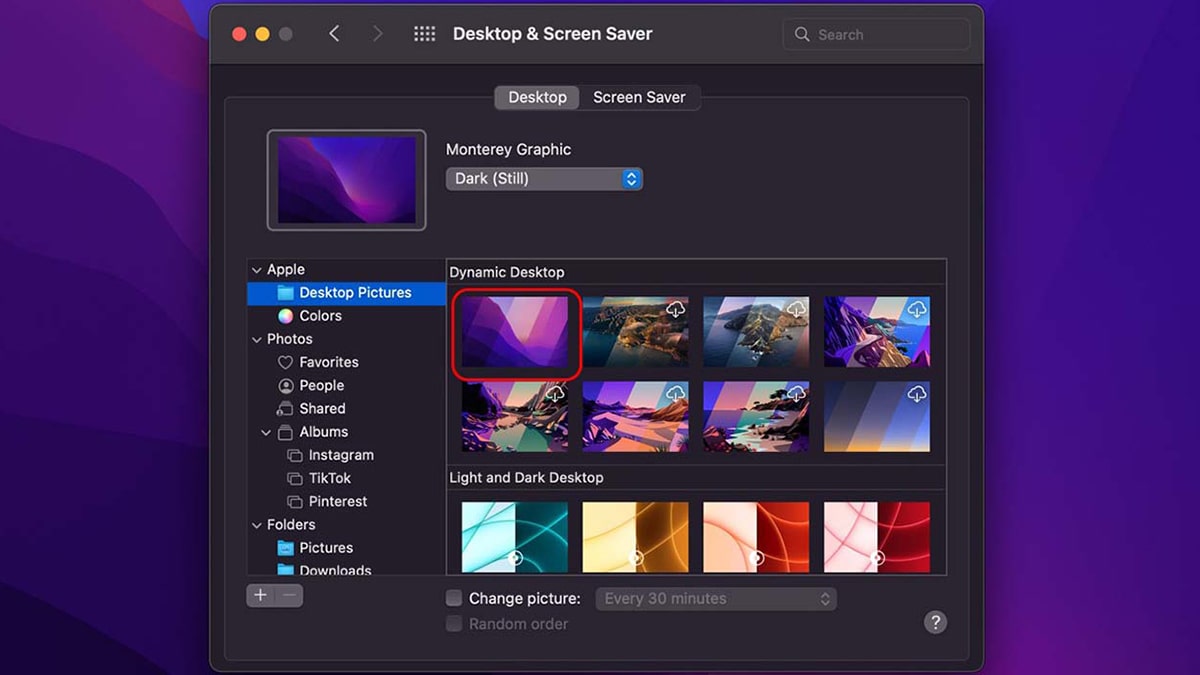Open the Instagram album
Viewport: 1200px width, 675px height.
click(340, 455)
